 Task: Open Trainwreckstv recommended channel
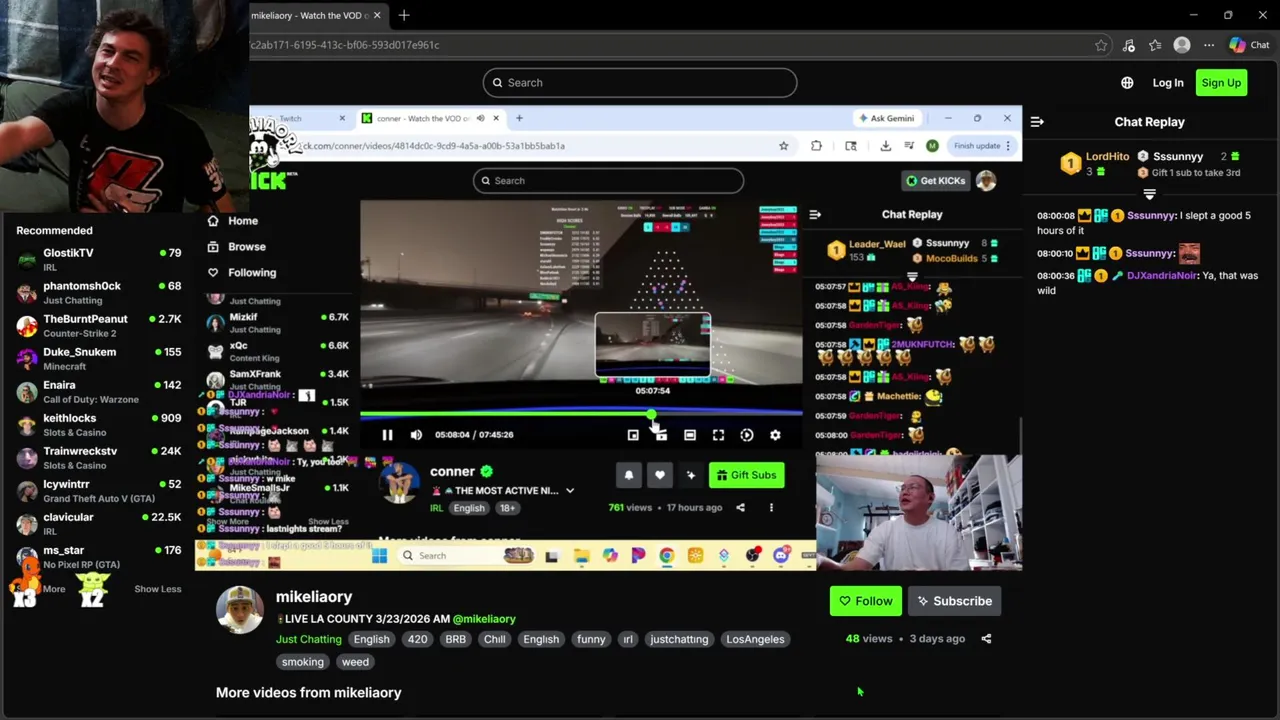coord(98,457)
